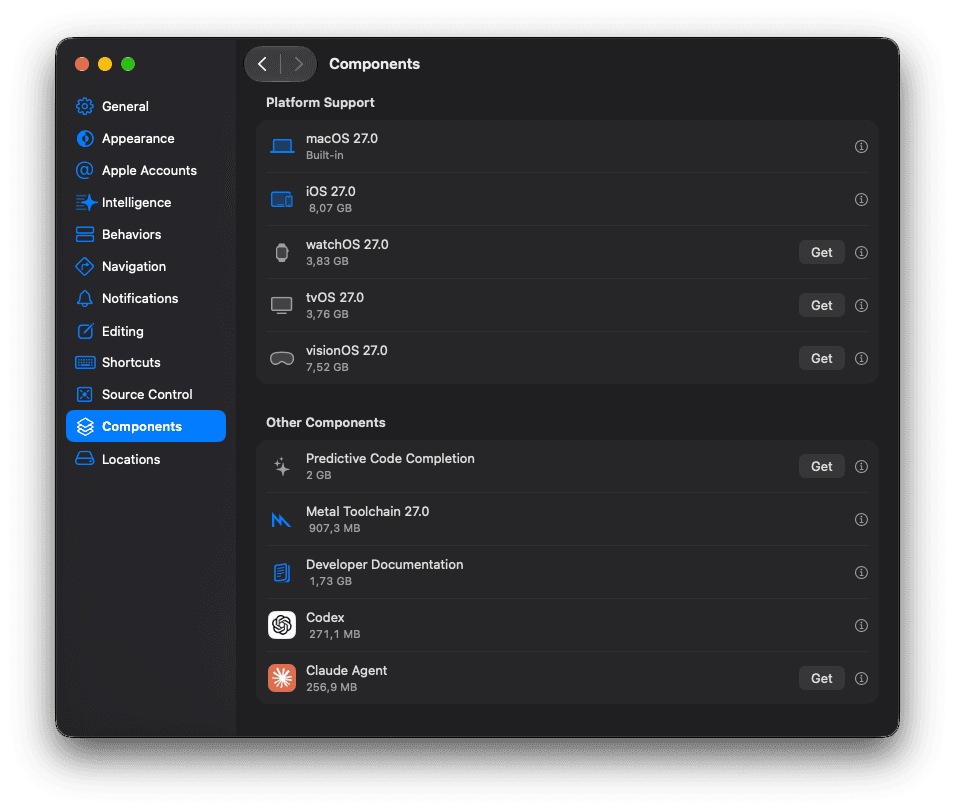The image size is (955, 811).
Task: Click the tvOS display icon
Action: (x=281, y=306)
